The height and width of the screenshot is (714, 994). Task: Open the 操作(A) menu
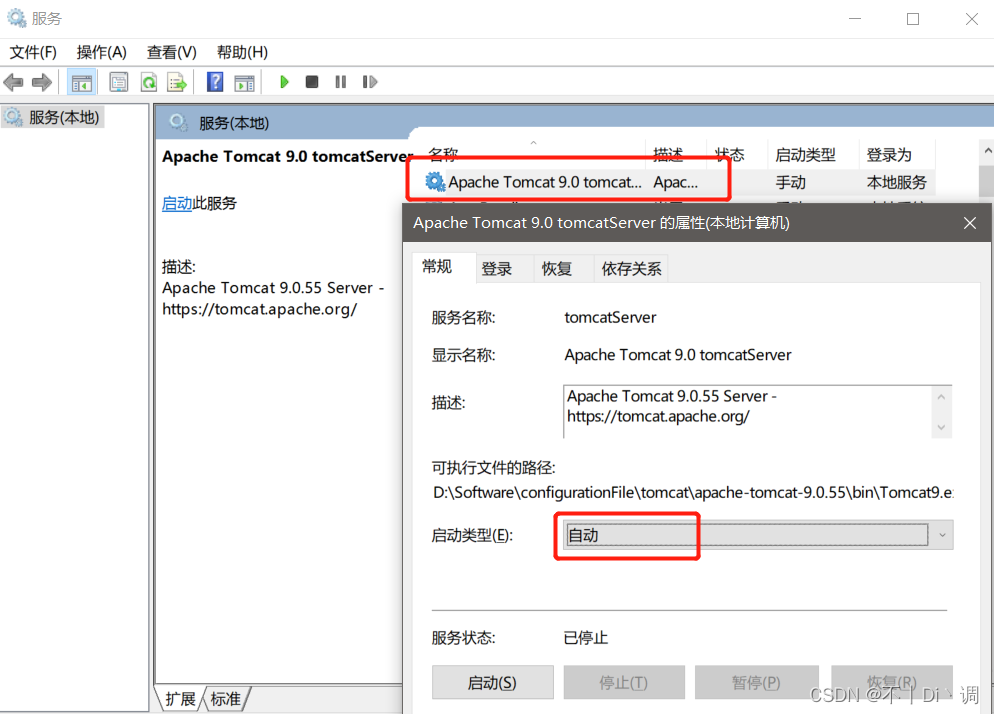pyautogui.click(x=101, y=52)
